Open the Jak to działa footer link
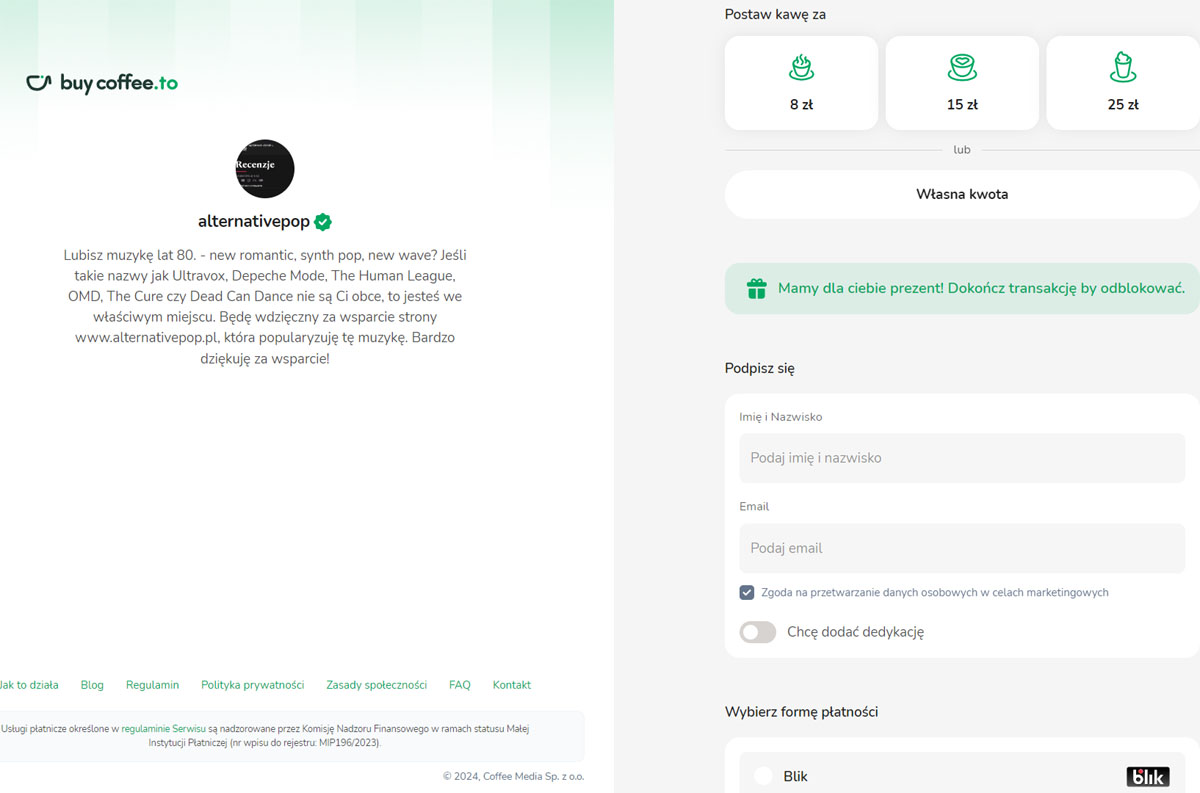The height and width of the screenshot is (793, 1200). (28, 685)
